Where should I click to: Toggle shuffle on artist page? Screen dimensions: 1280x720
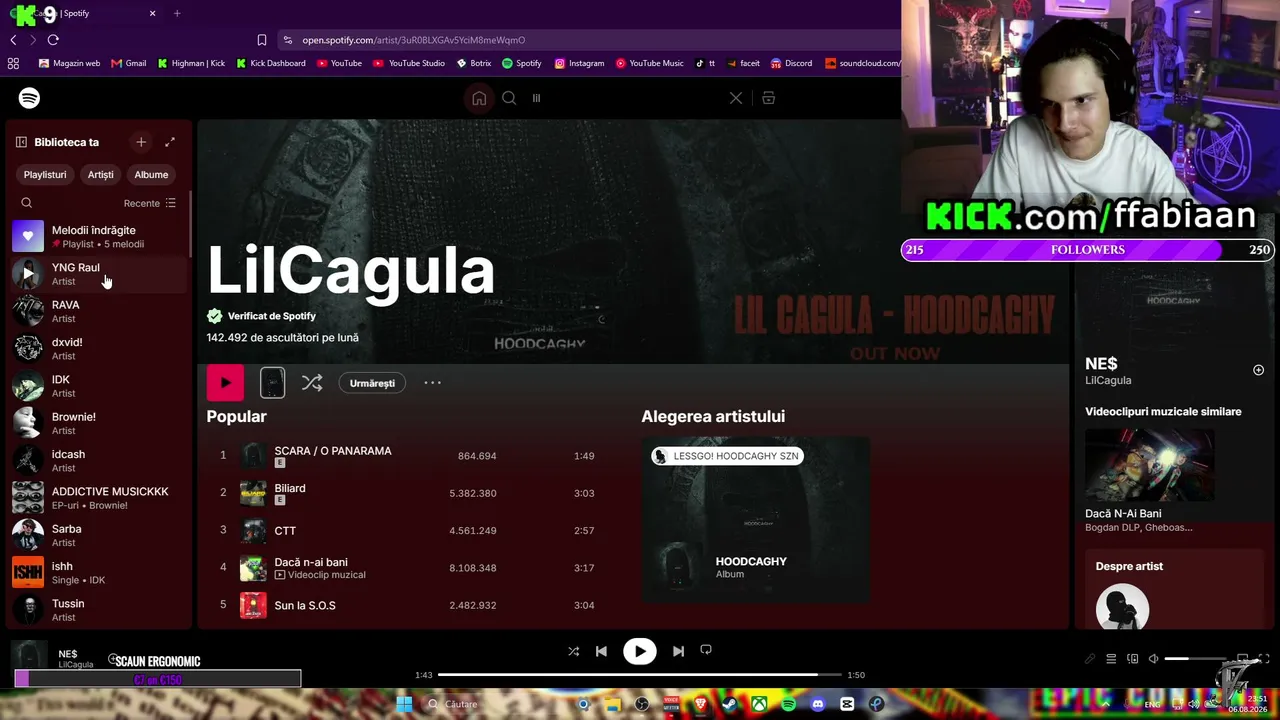(x=312, y=383)
